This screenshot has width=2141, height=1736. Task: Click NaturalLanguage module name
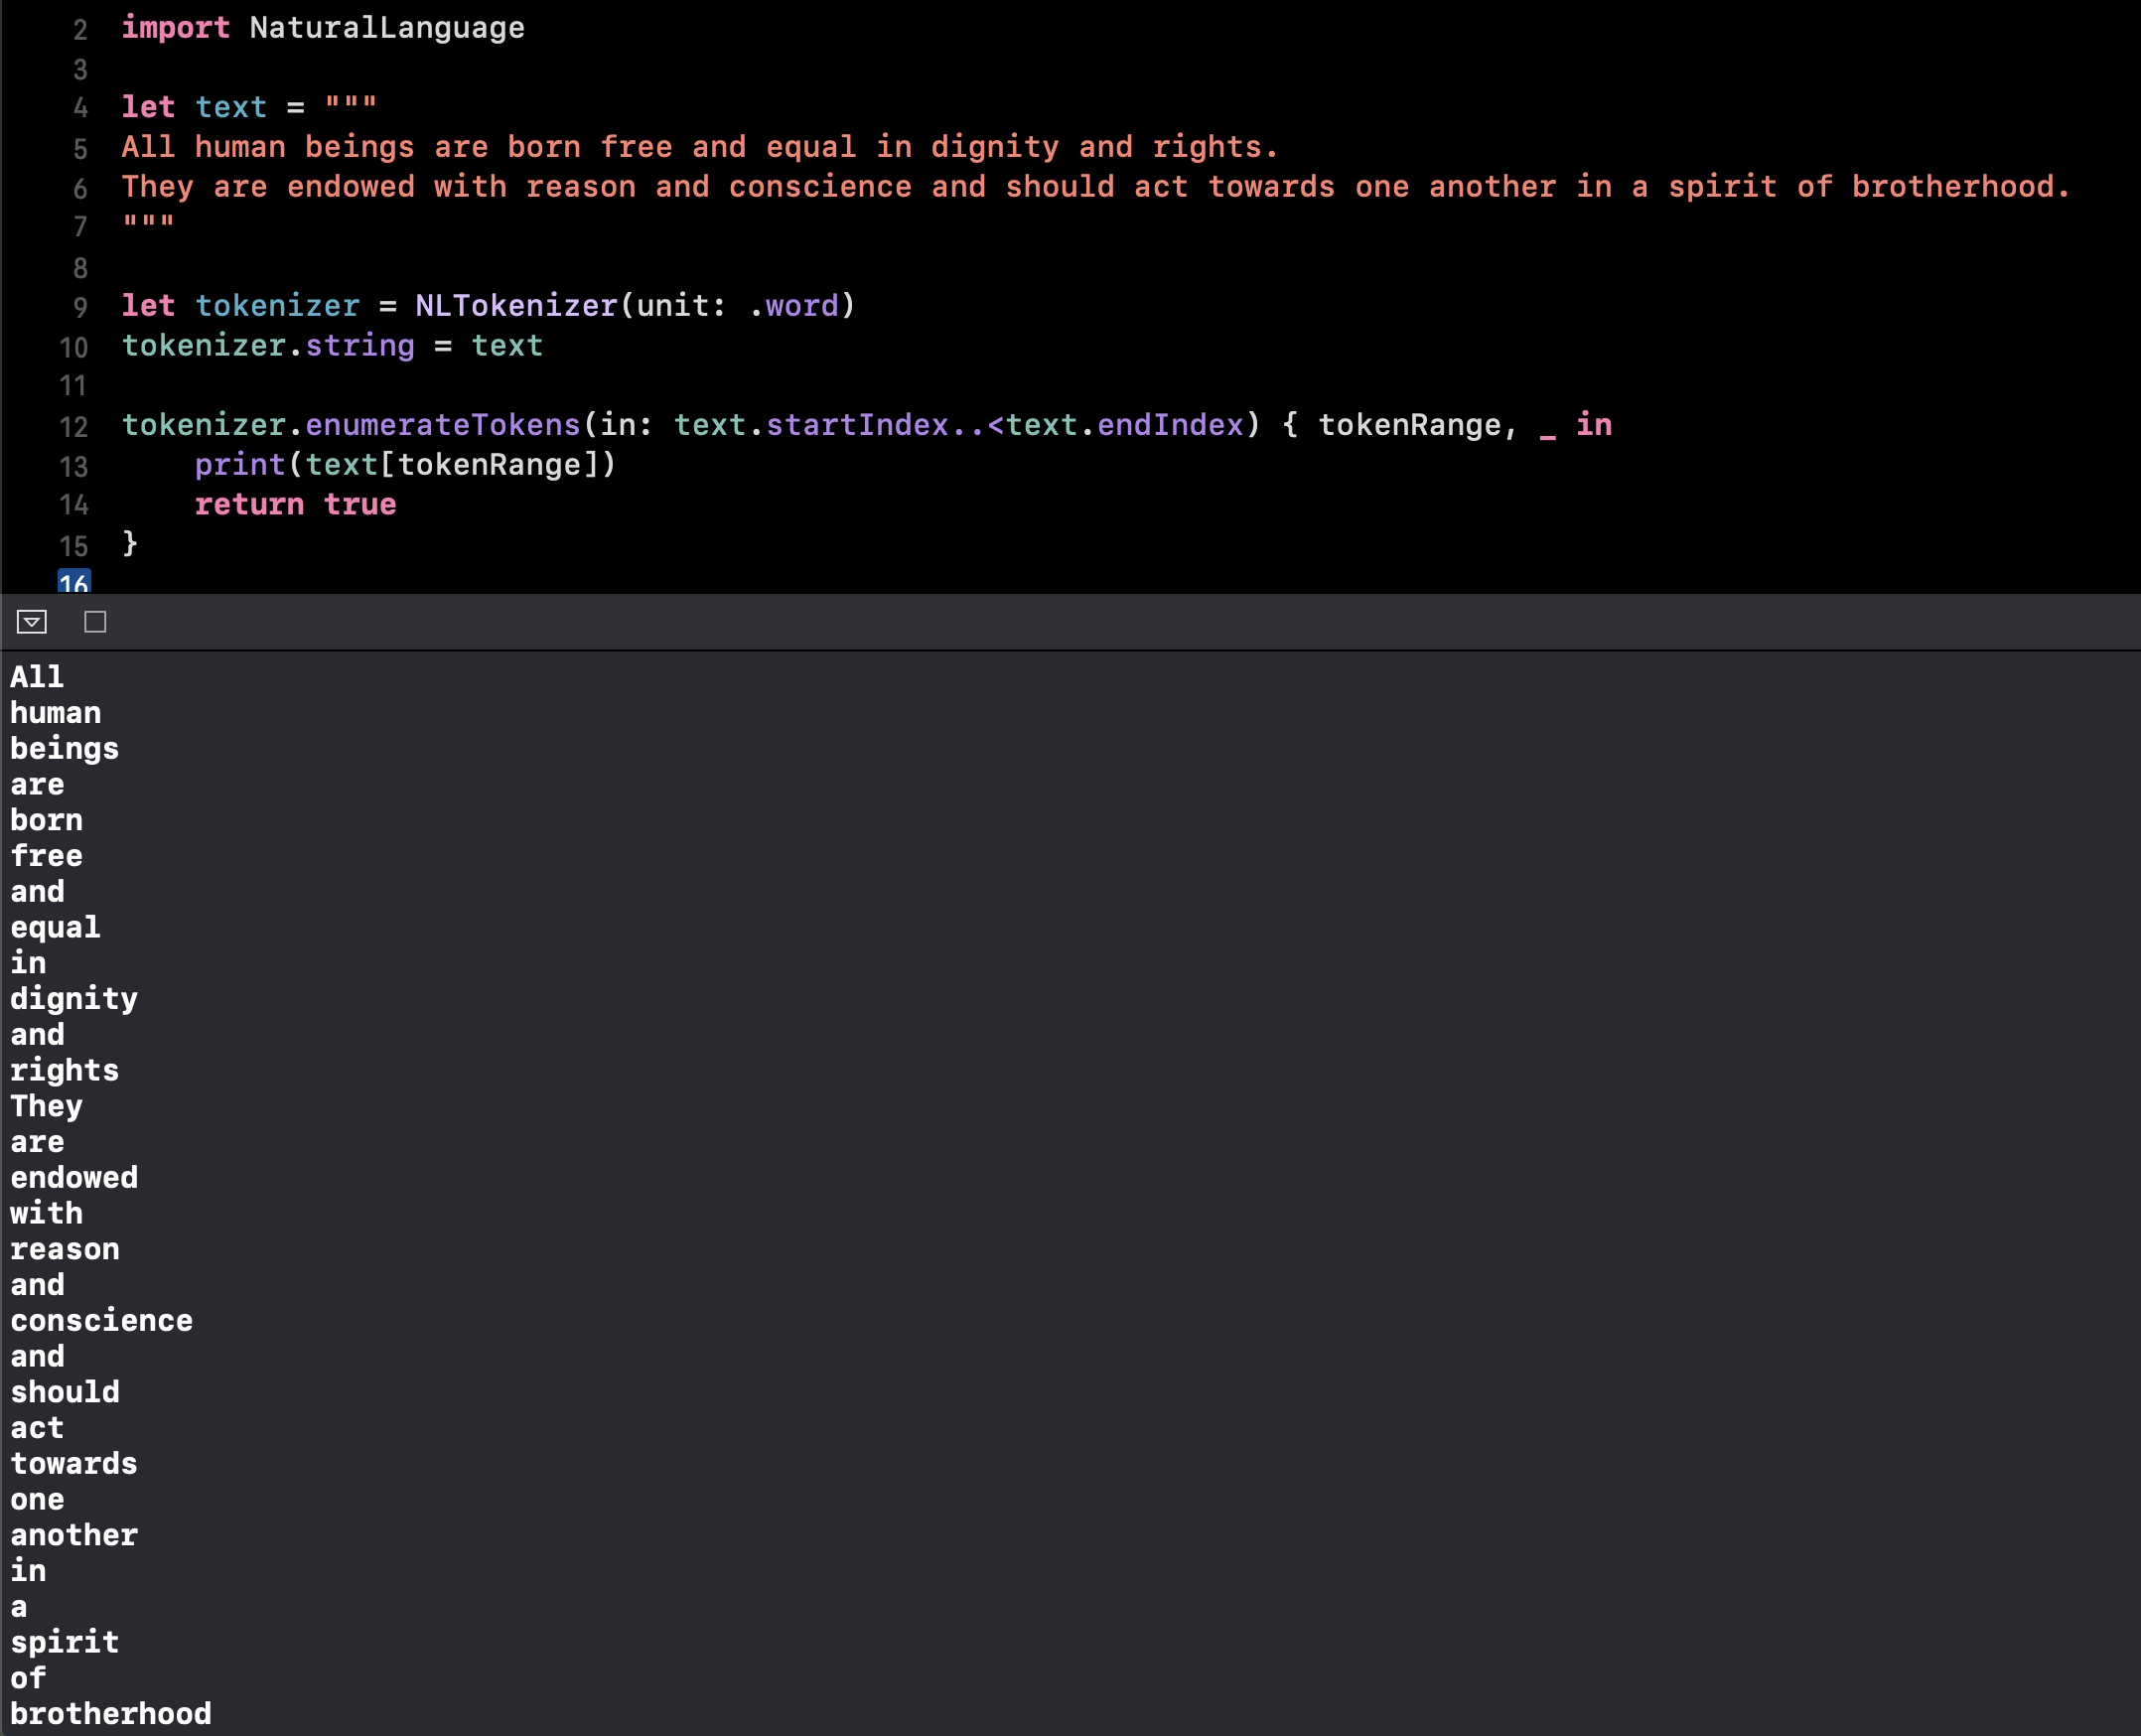386,28
